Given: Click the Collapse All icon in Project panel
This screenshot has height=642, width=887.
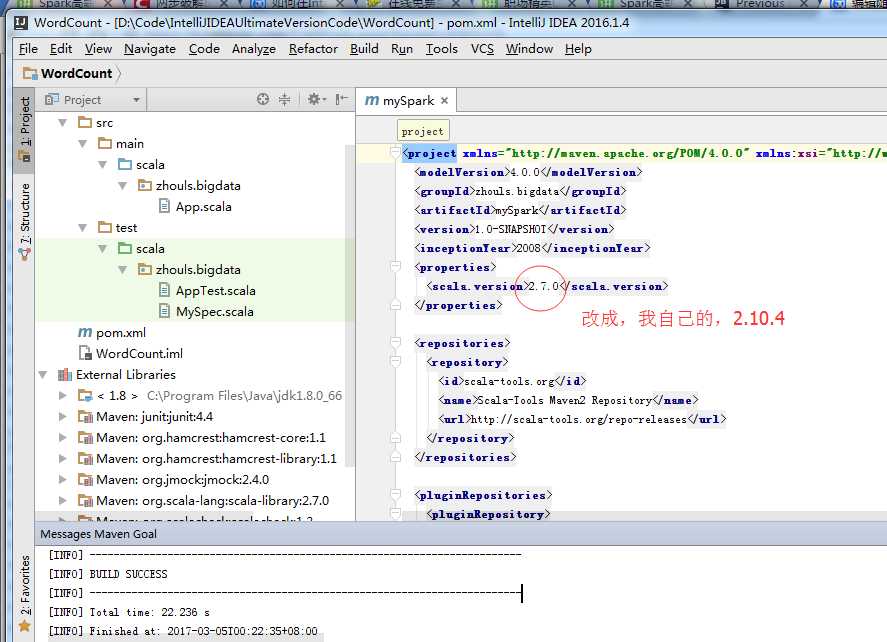Looking at the screenshot, I should (284, 99).
